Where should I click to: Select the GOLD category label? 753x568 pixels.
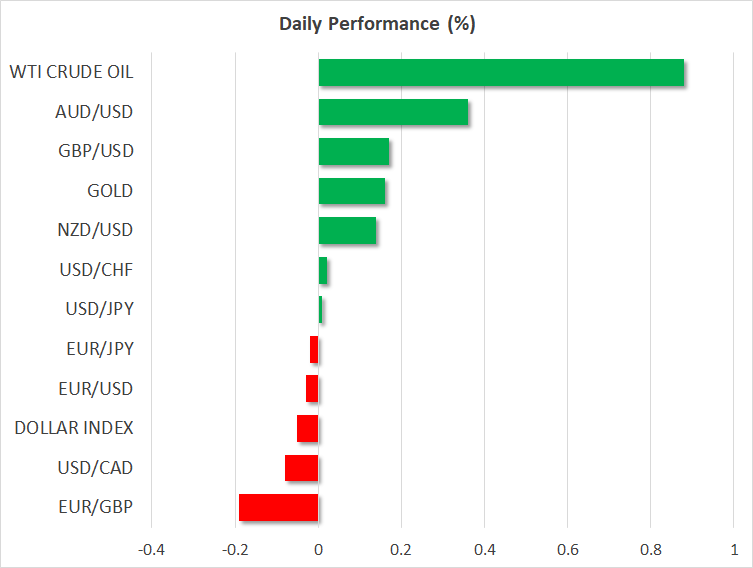click(x=110, y=191)
